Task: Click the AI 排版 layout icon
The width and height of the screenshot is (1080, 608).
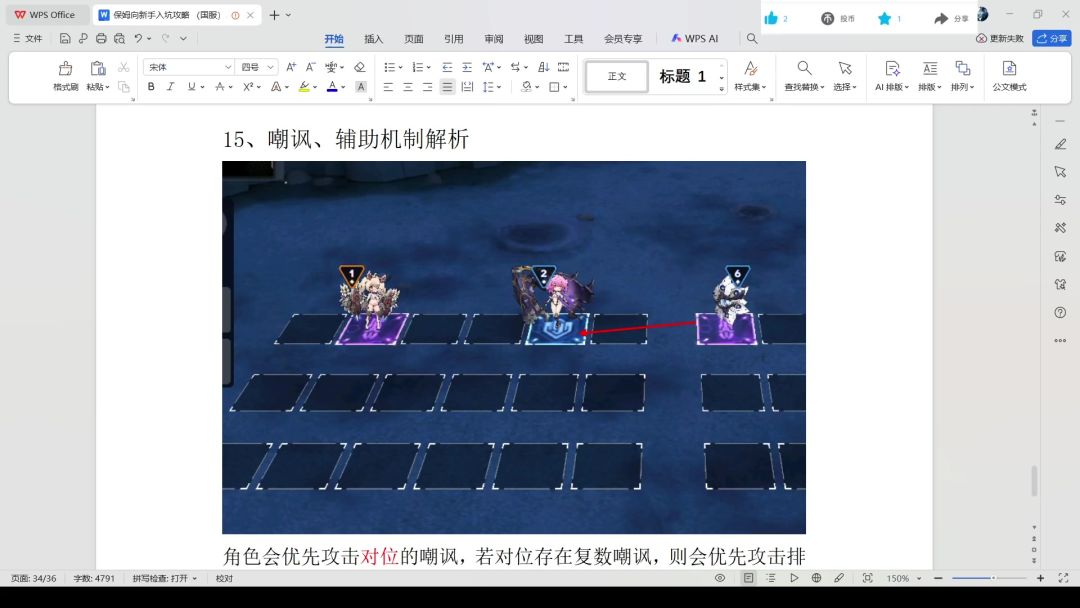Action: 892,69
